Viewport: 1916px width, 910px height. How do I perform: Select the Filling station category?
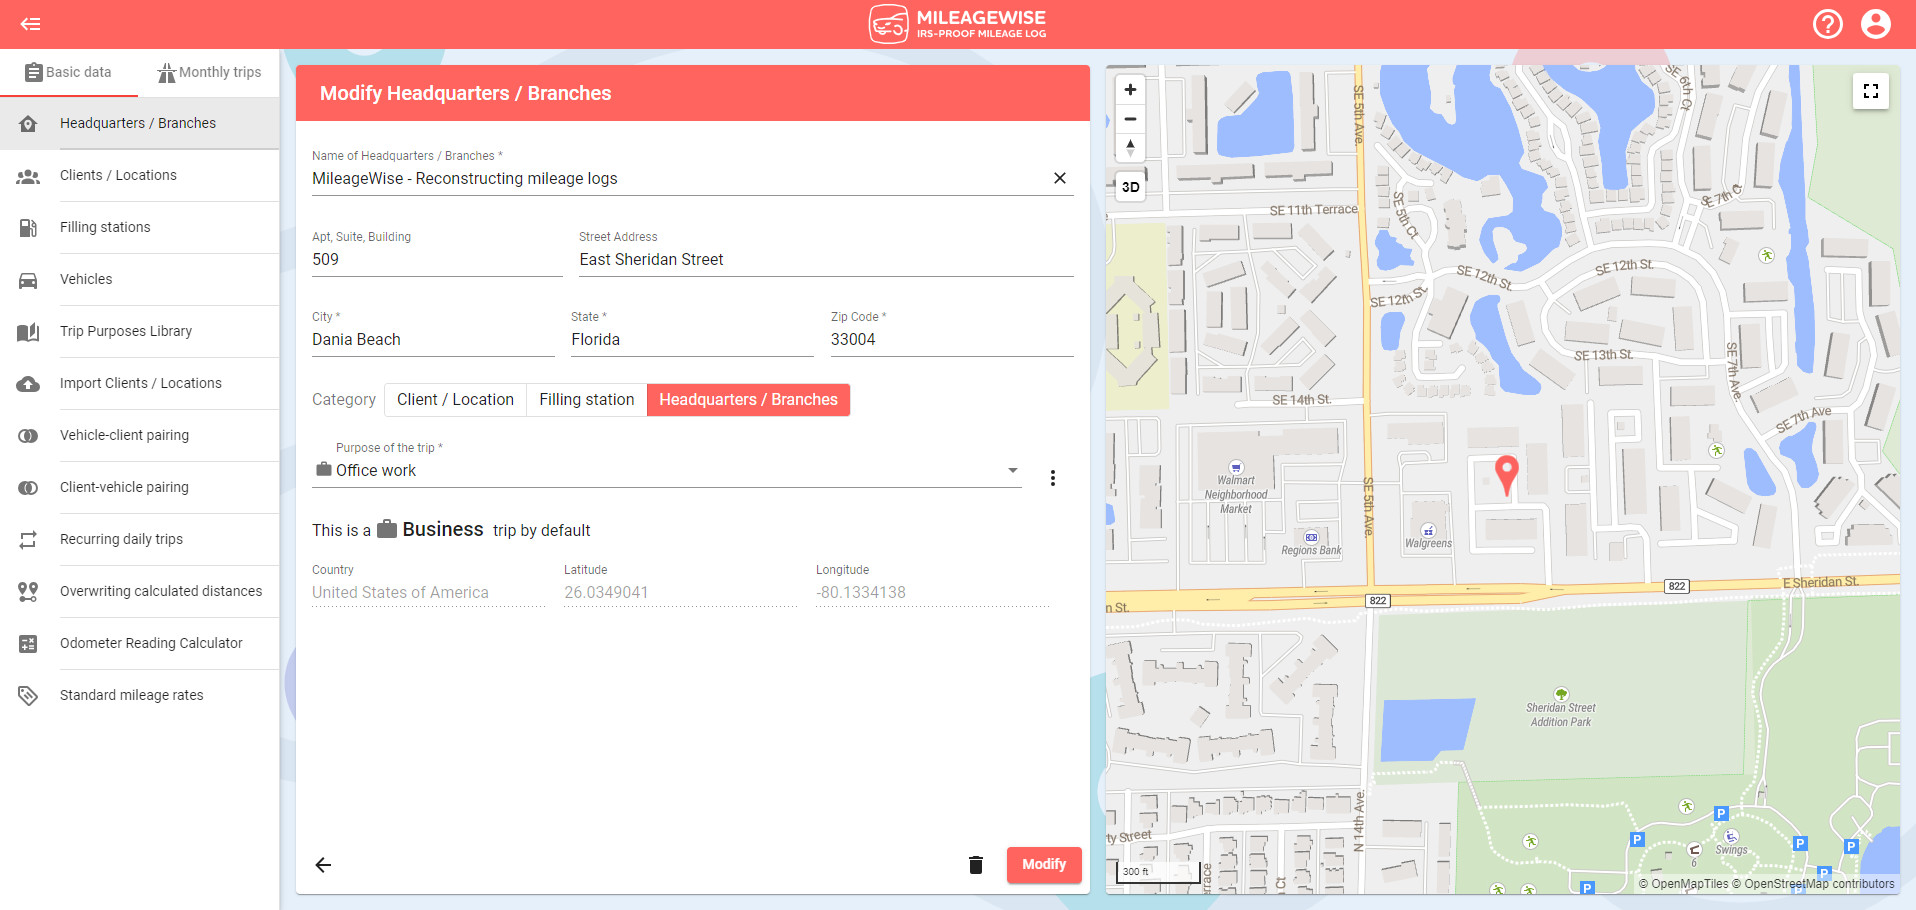587,400
